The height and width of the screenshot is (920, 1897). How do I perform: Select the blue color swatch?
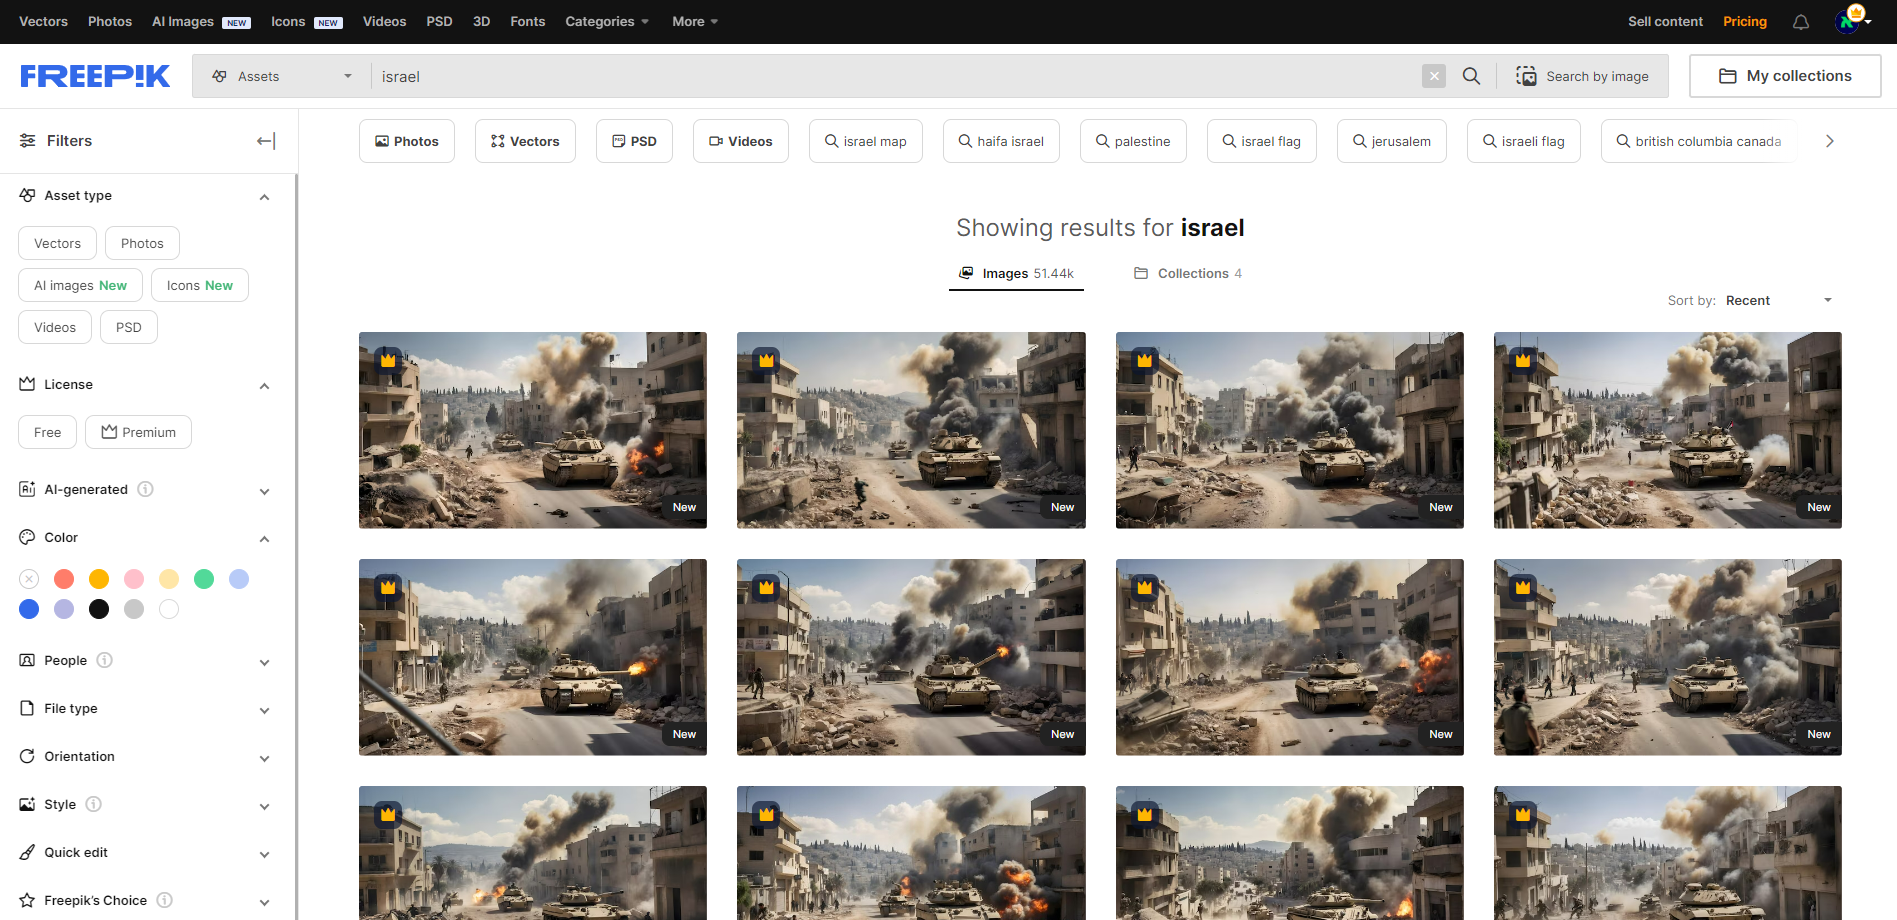29,609
